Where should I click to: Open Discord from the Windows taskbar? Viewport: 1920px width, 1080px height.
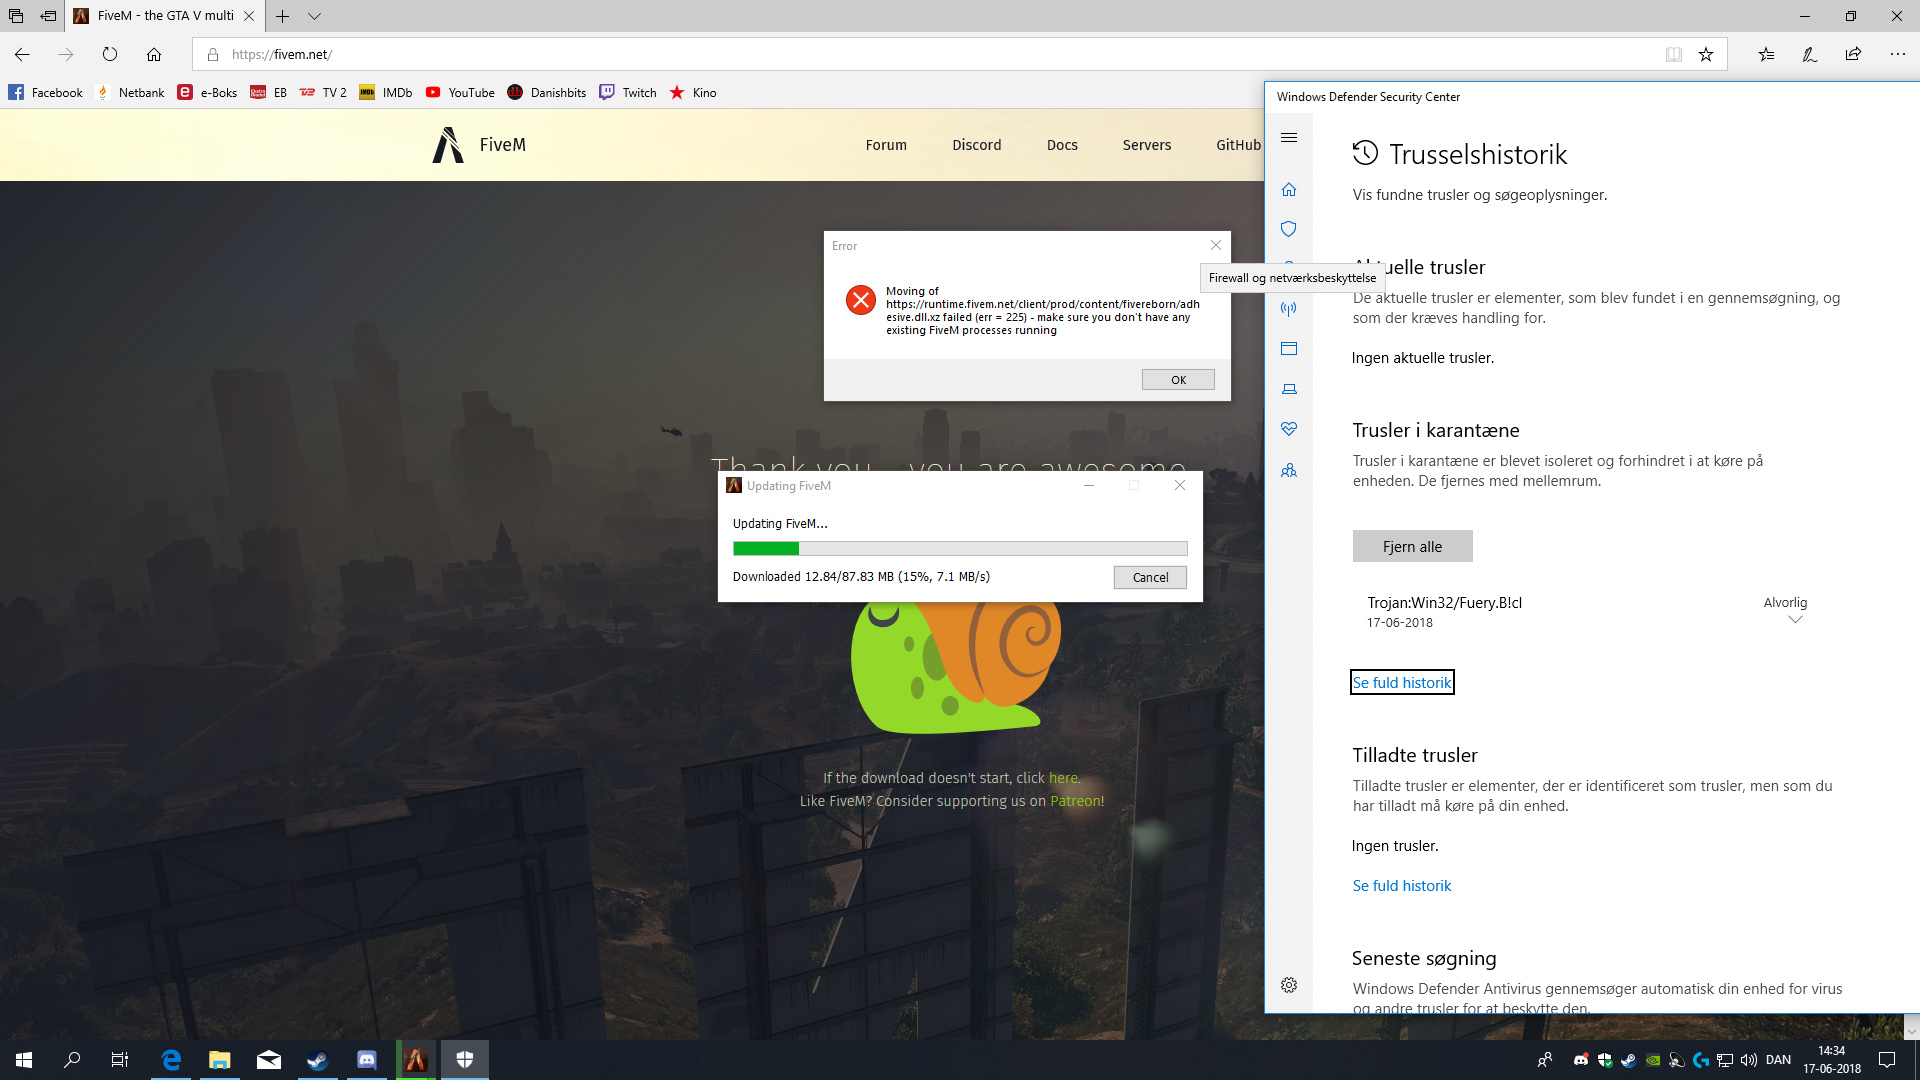tap(367, 1060)
